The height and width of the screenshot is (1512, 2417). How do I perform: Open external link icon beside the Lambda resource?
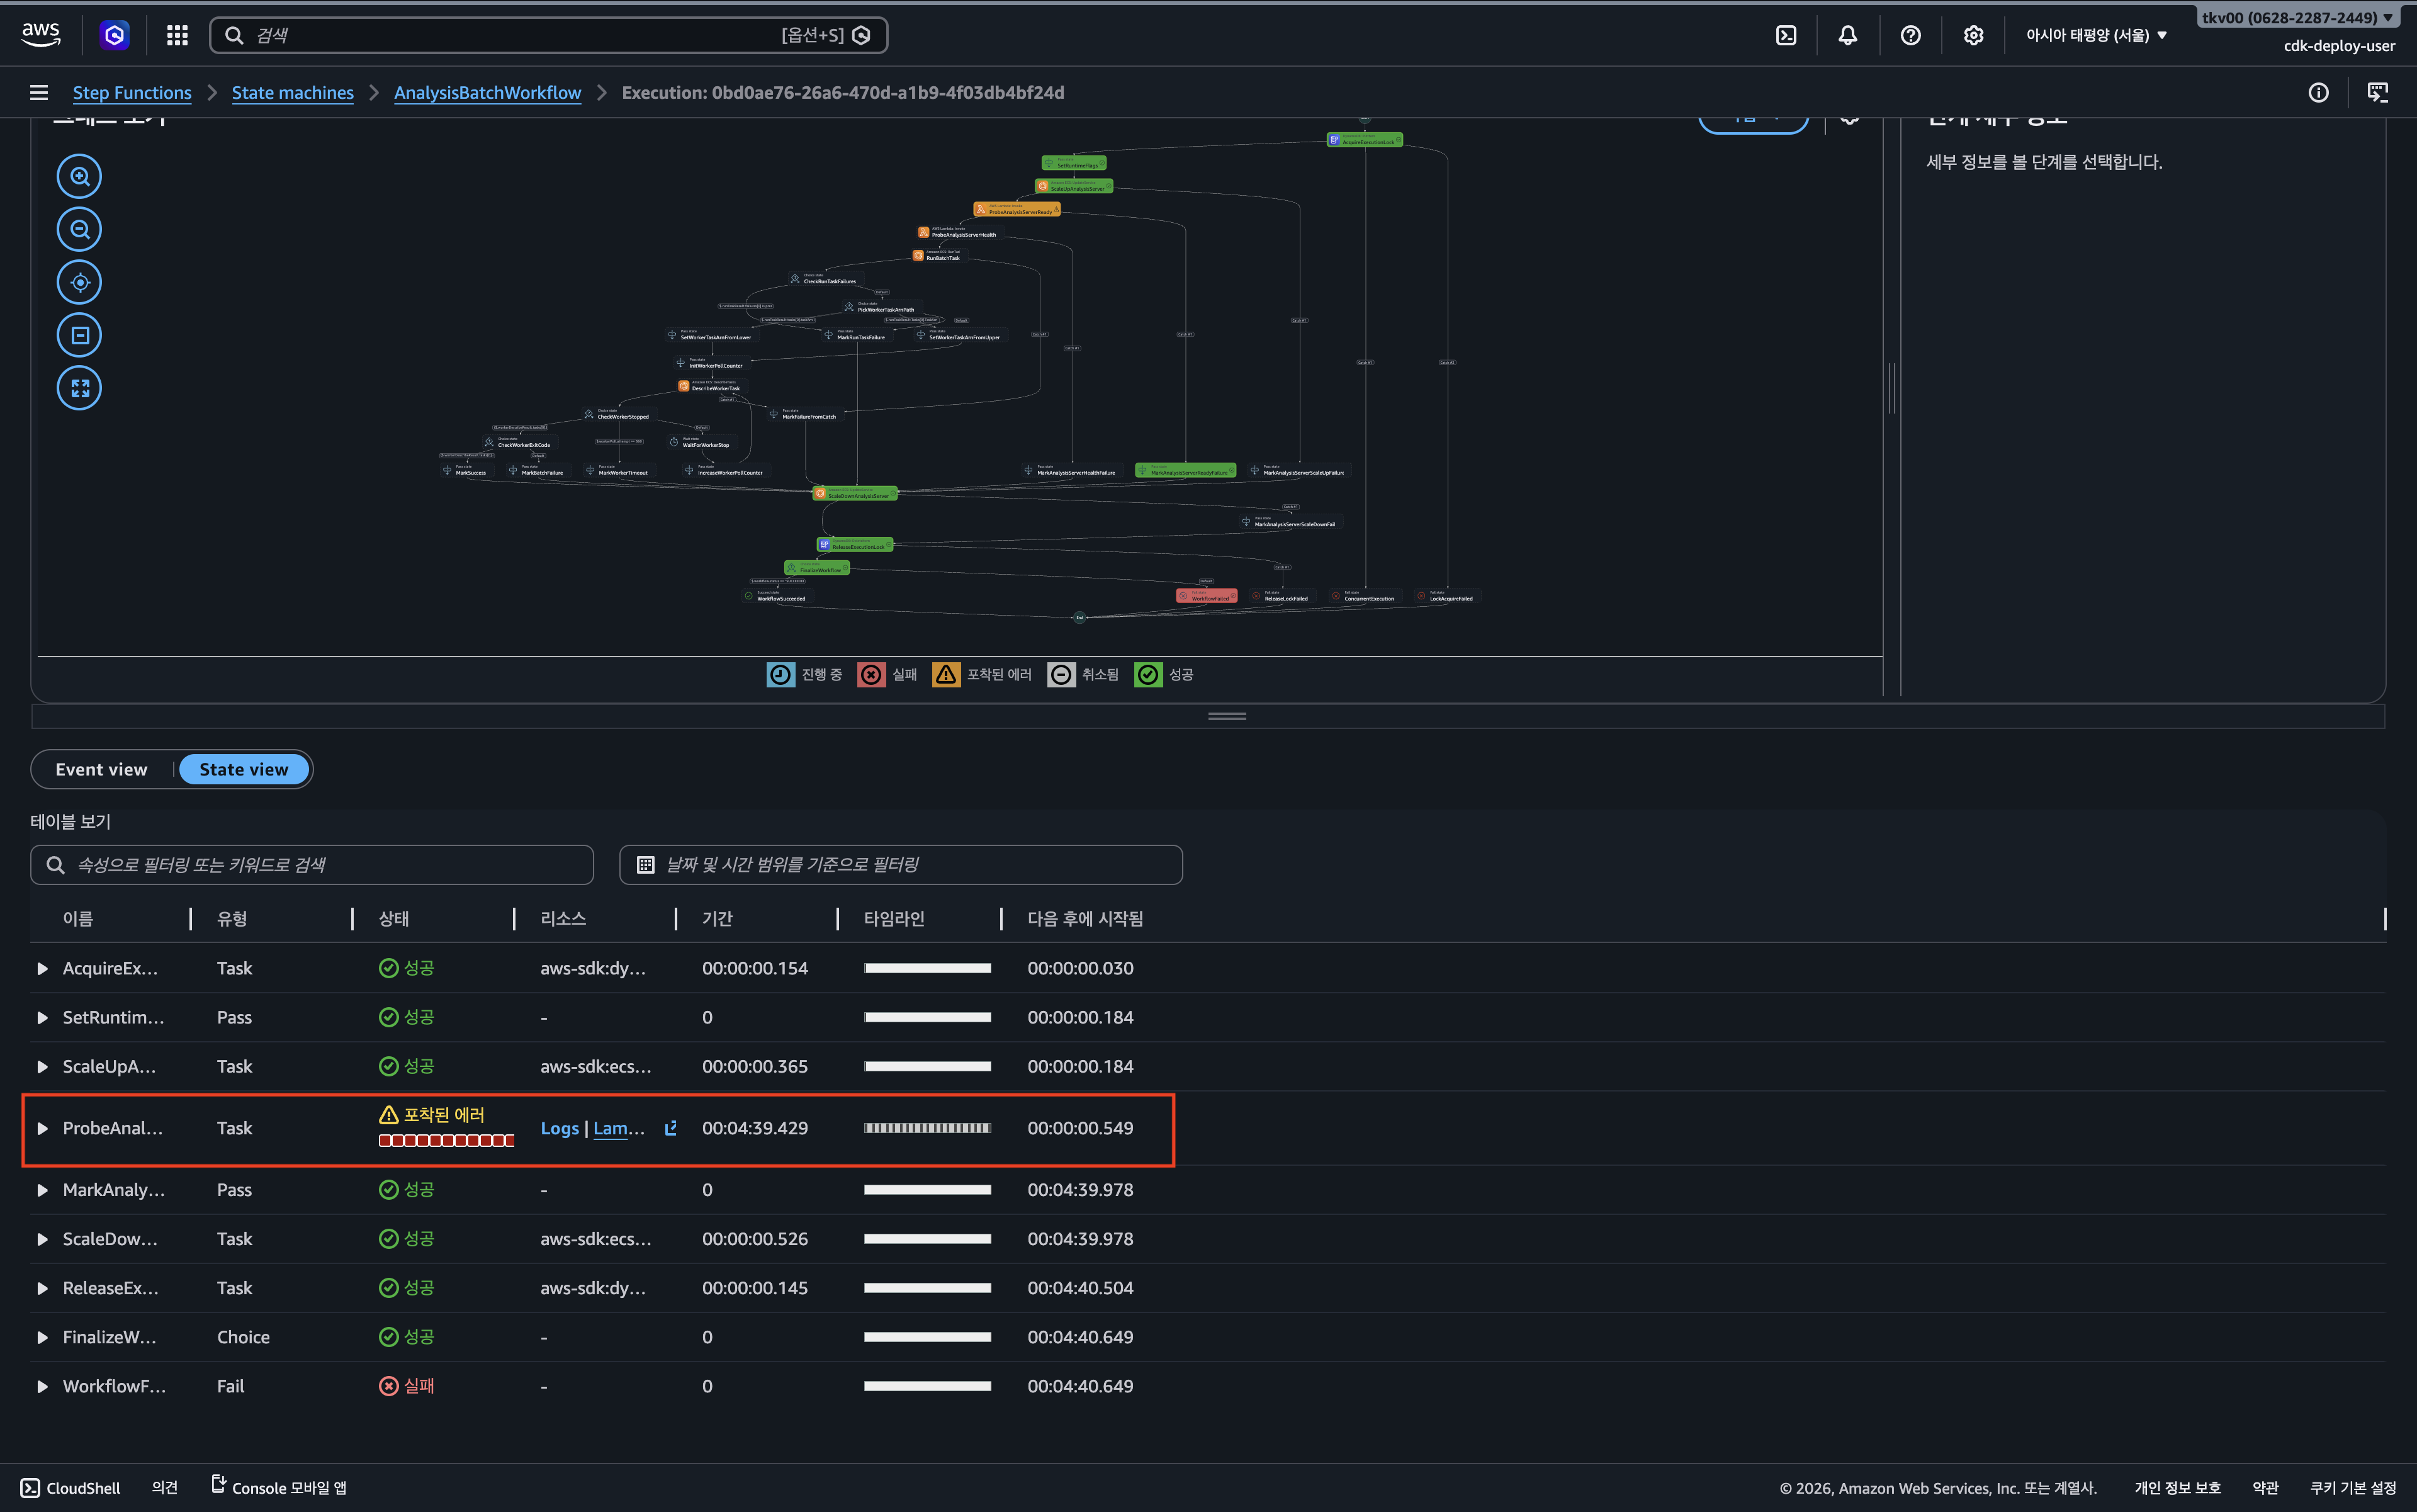pyautogui.click(x=671, y=1128)
